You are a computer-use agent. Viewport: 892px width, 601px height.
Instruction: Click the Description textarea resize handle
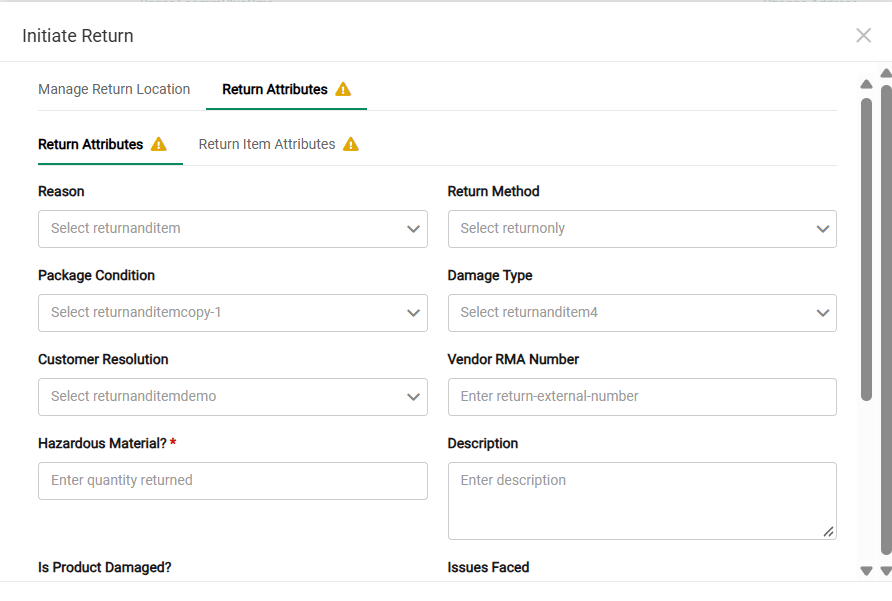pyautogui.click(x=828, y=532)
